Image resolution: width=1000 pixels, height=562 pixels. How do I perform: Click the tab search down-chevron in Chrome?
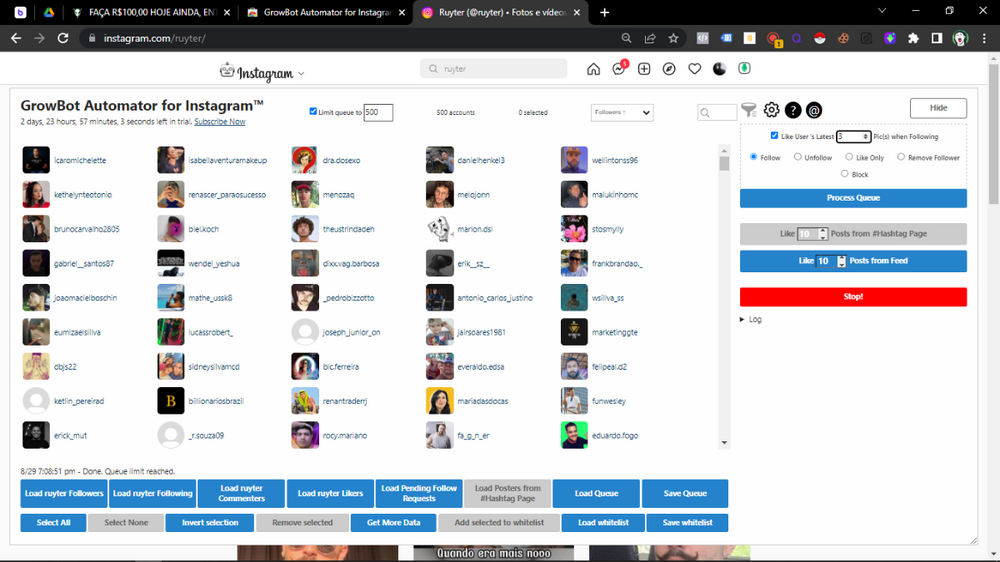[882, 11]
